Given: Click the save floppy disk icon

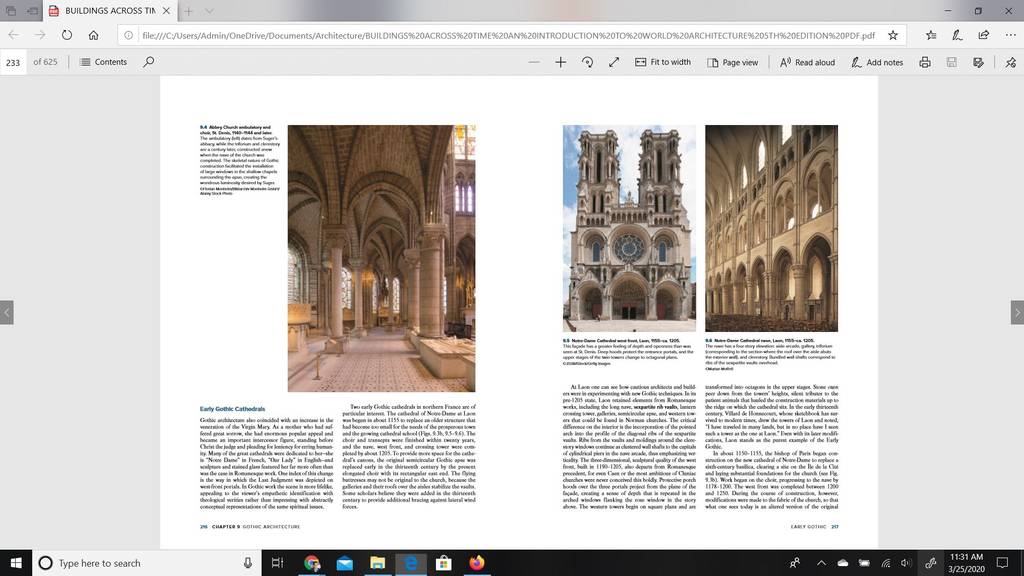Looking at the screenshot, I should click(952, 62).
